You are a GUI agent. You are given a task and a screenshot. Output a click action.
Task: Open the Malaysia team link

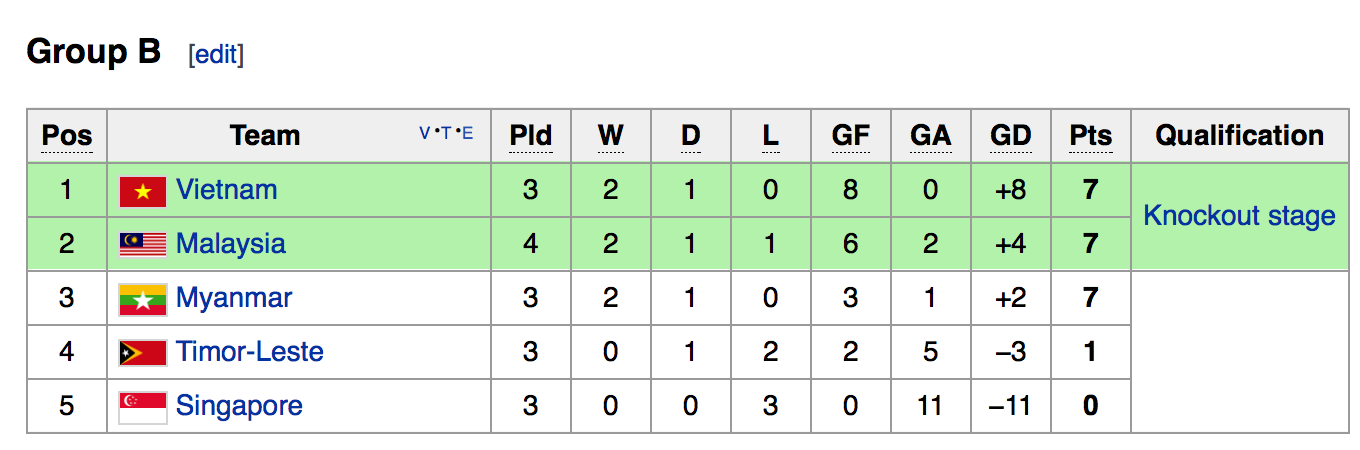click(230, 244)
